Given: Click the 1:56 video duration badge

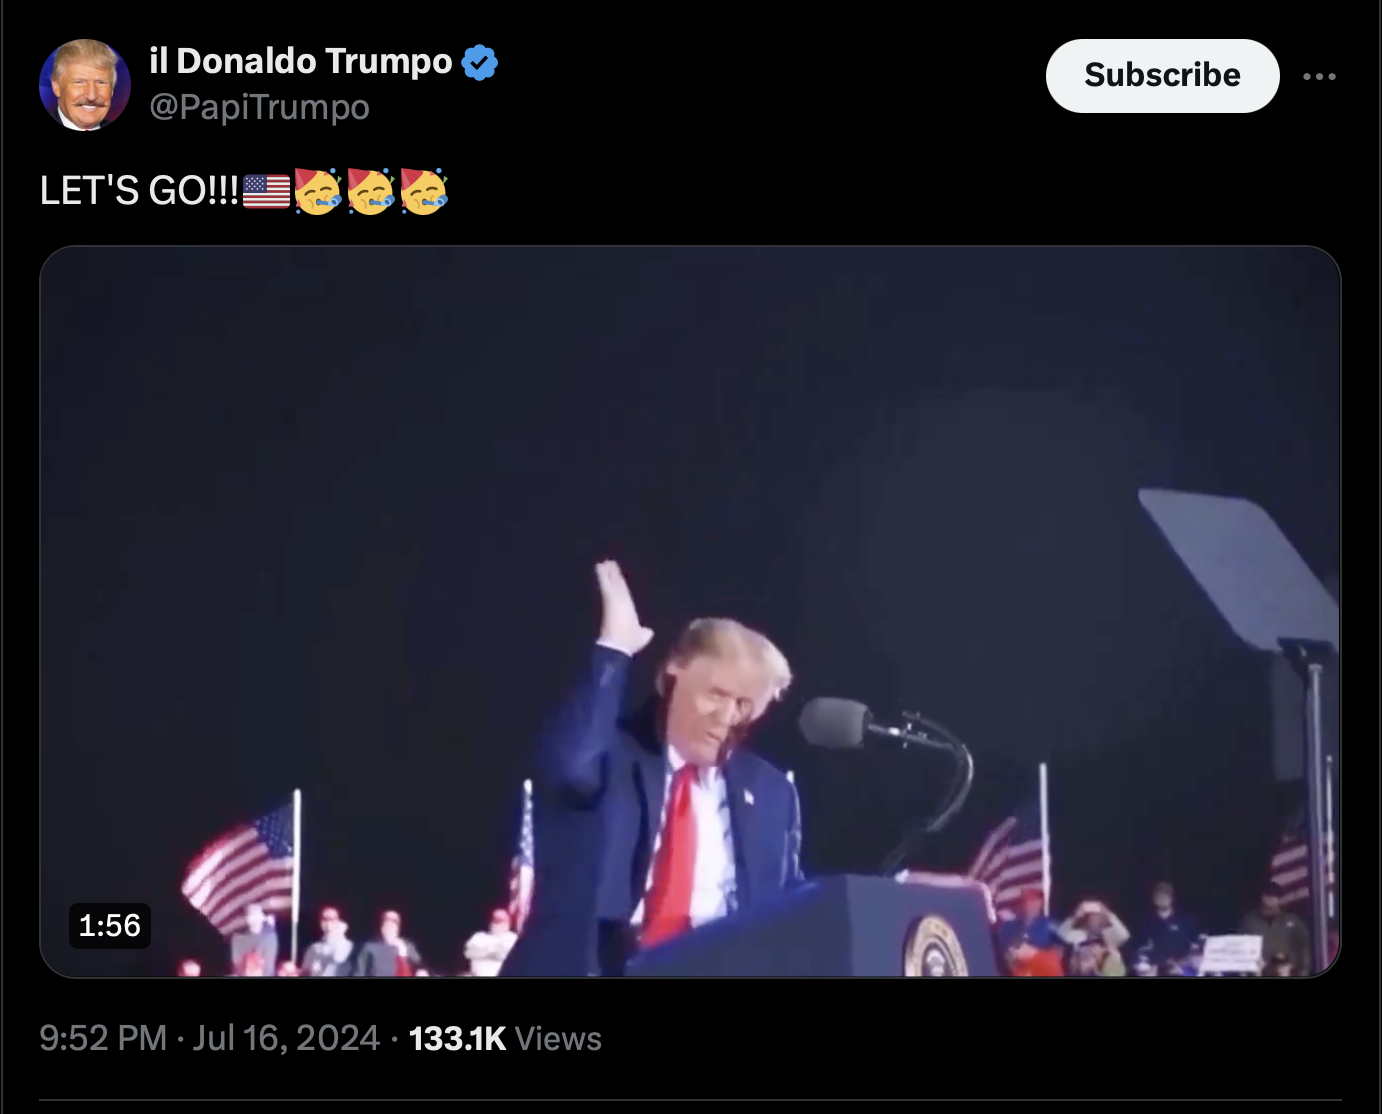Looking at the screenshot, I should (110, 925).
